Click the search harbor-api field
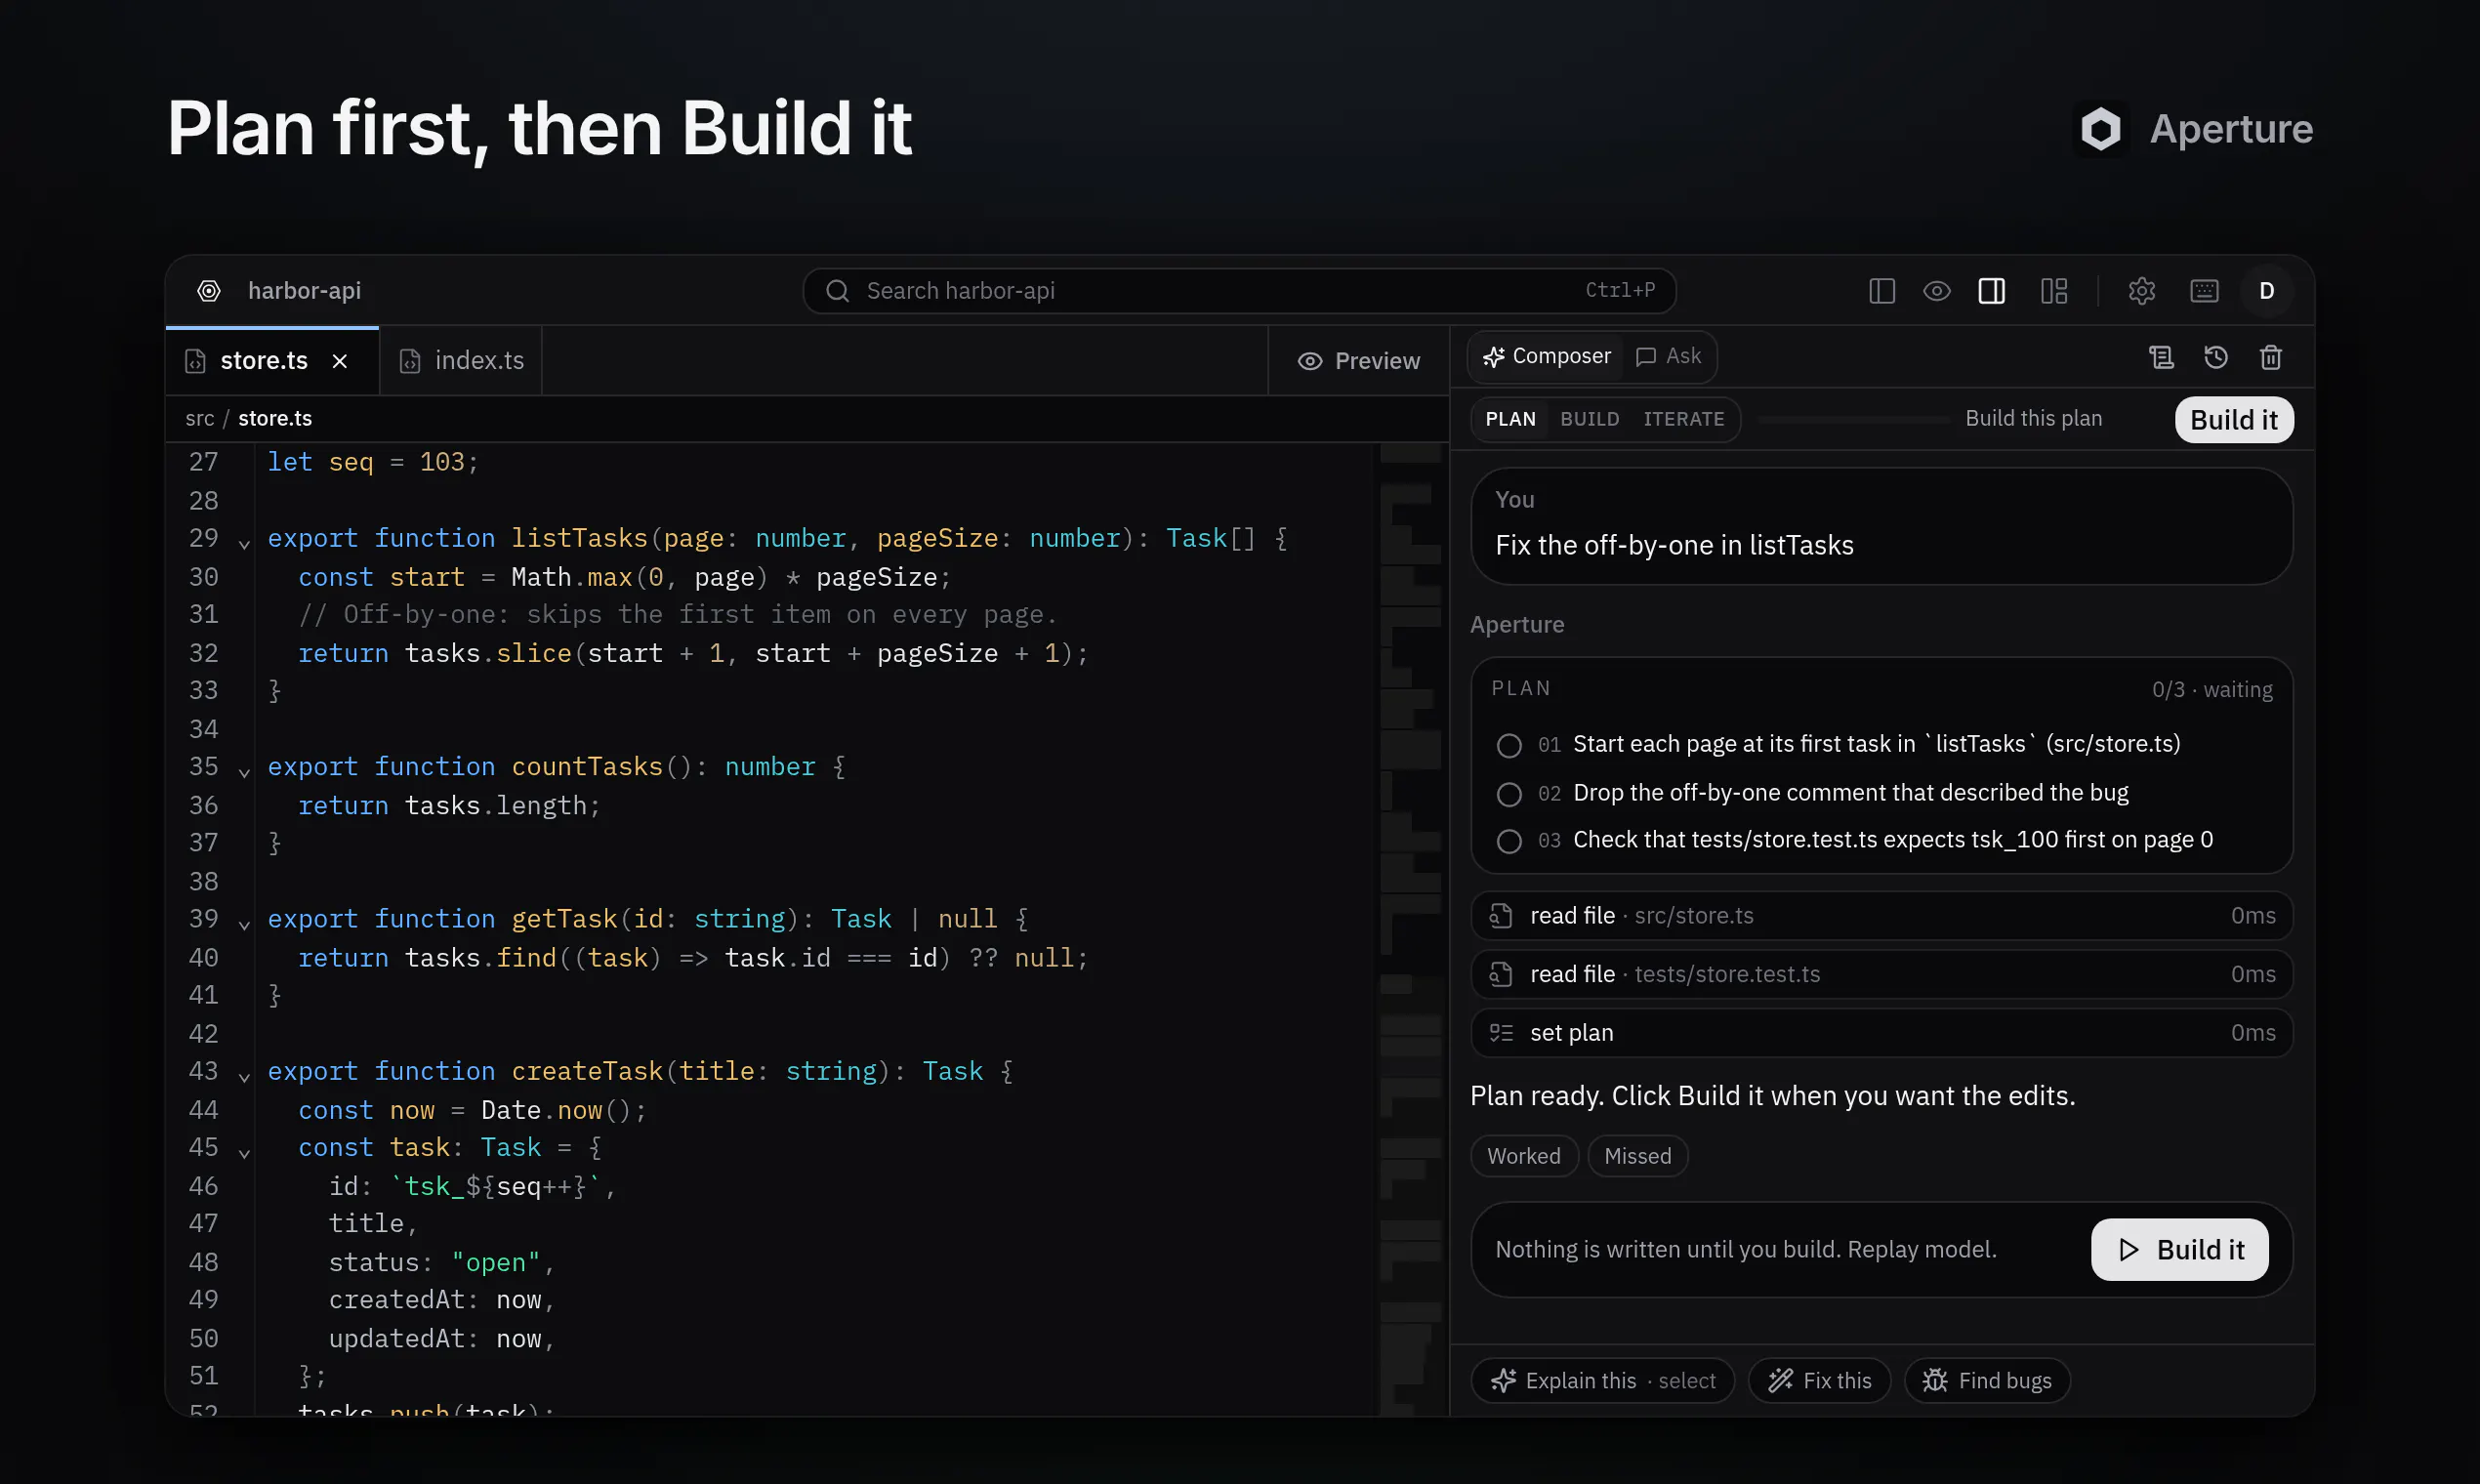This screenshot has width=2480, height=1484. click(1239, 291)
